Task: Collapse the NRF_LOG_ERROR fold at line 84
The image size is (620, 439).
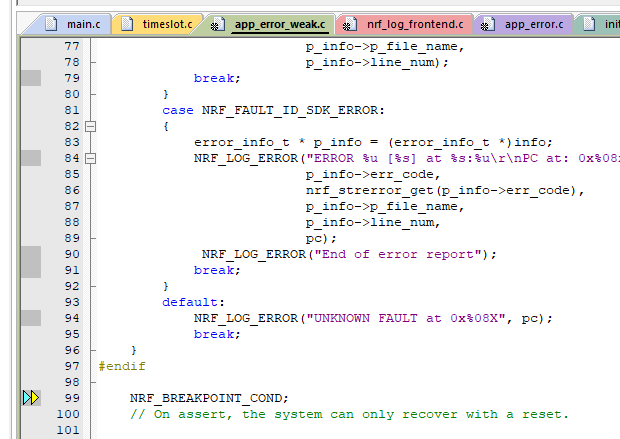Action: (91, 158)
